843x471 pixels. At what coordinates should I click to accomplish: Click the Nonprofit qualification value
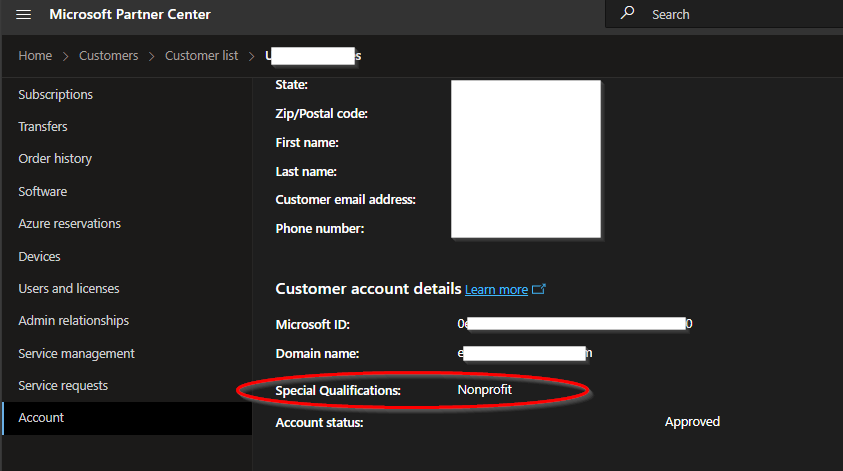tap(484, 390)
